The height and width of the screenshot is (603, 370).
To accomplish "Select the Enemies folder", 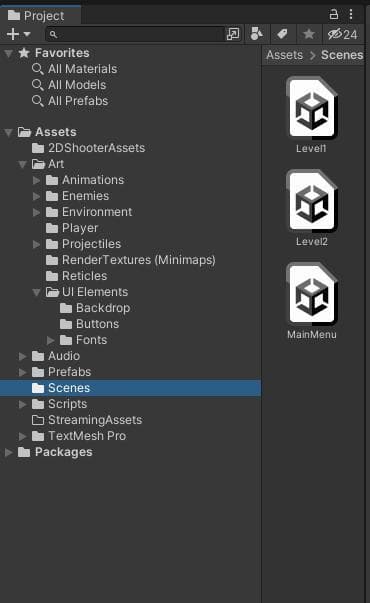I will coord(85,196).
